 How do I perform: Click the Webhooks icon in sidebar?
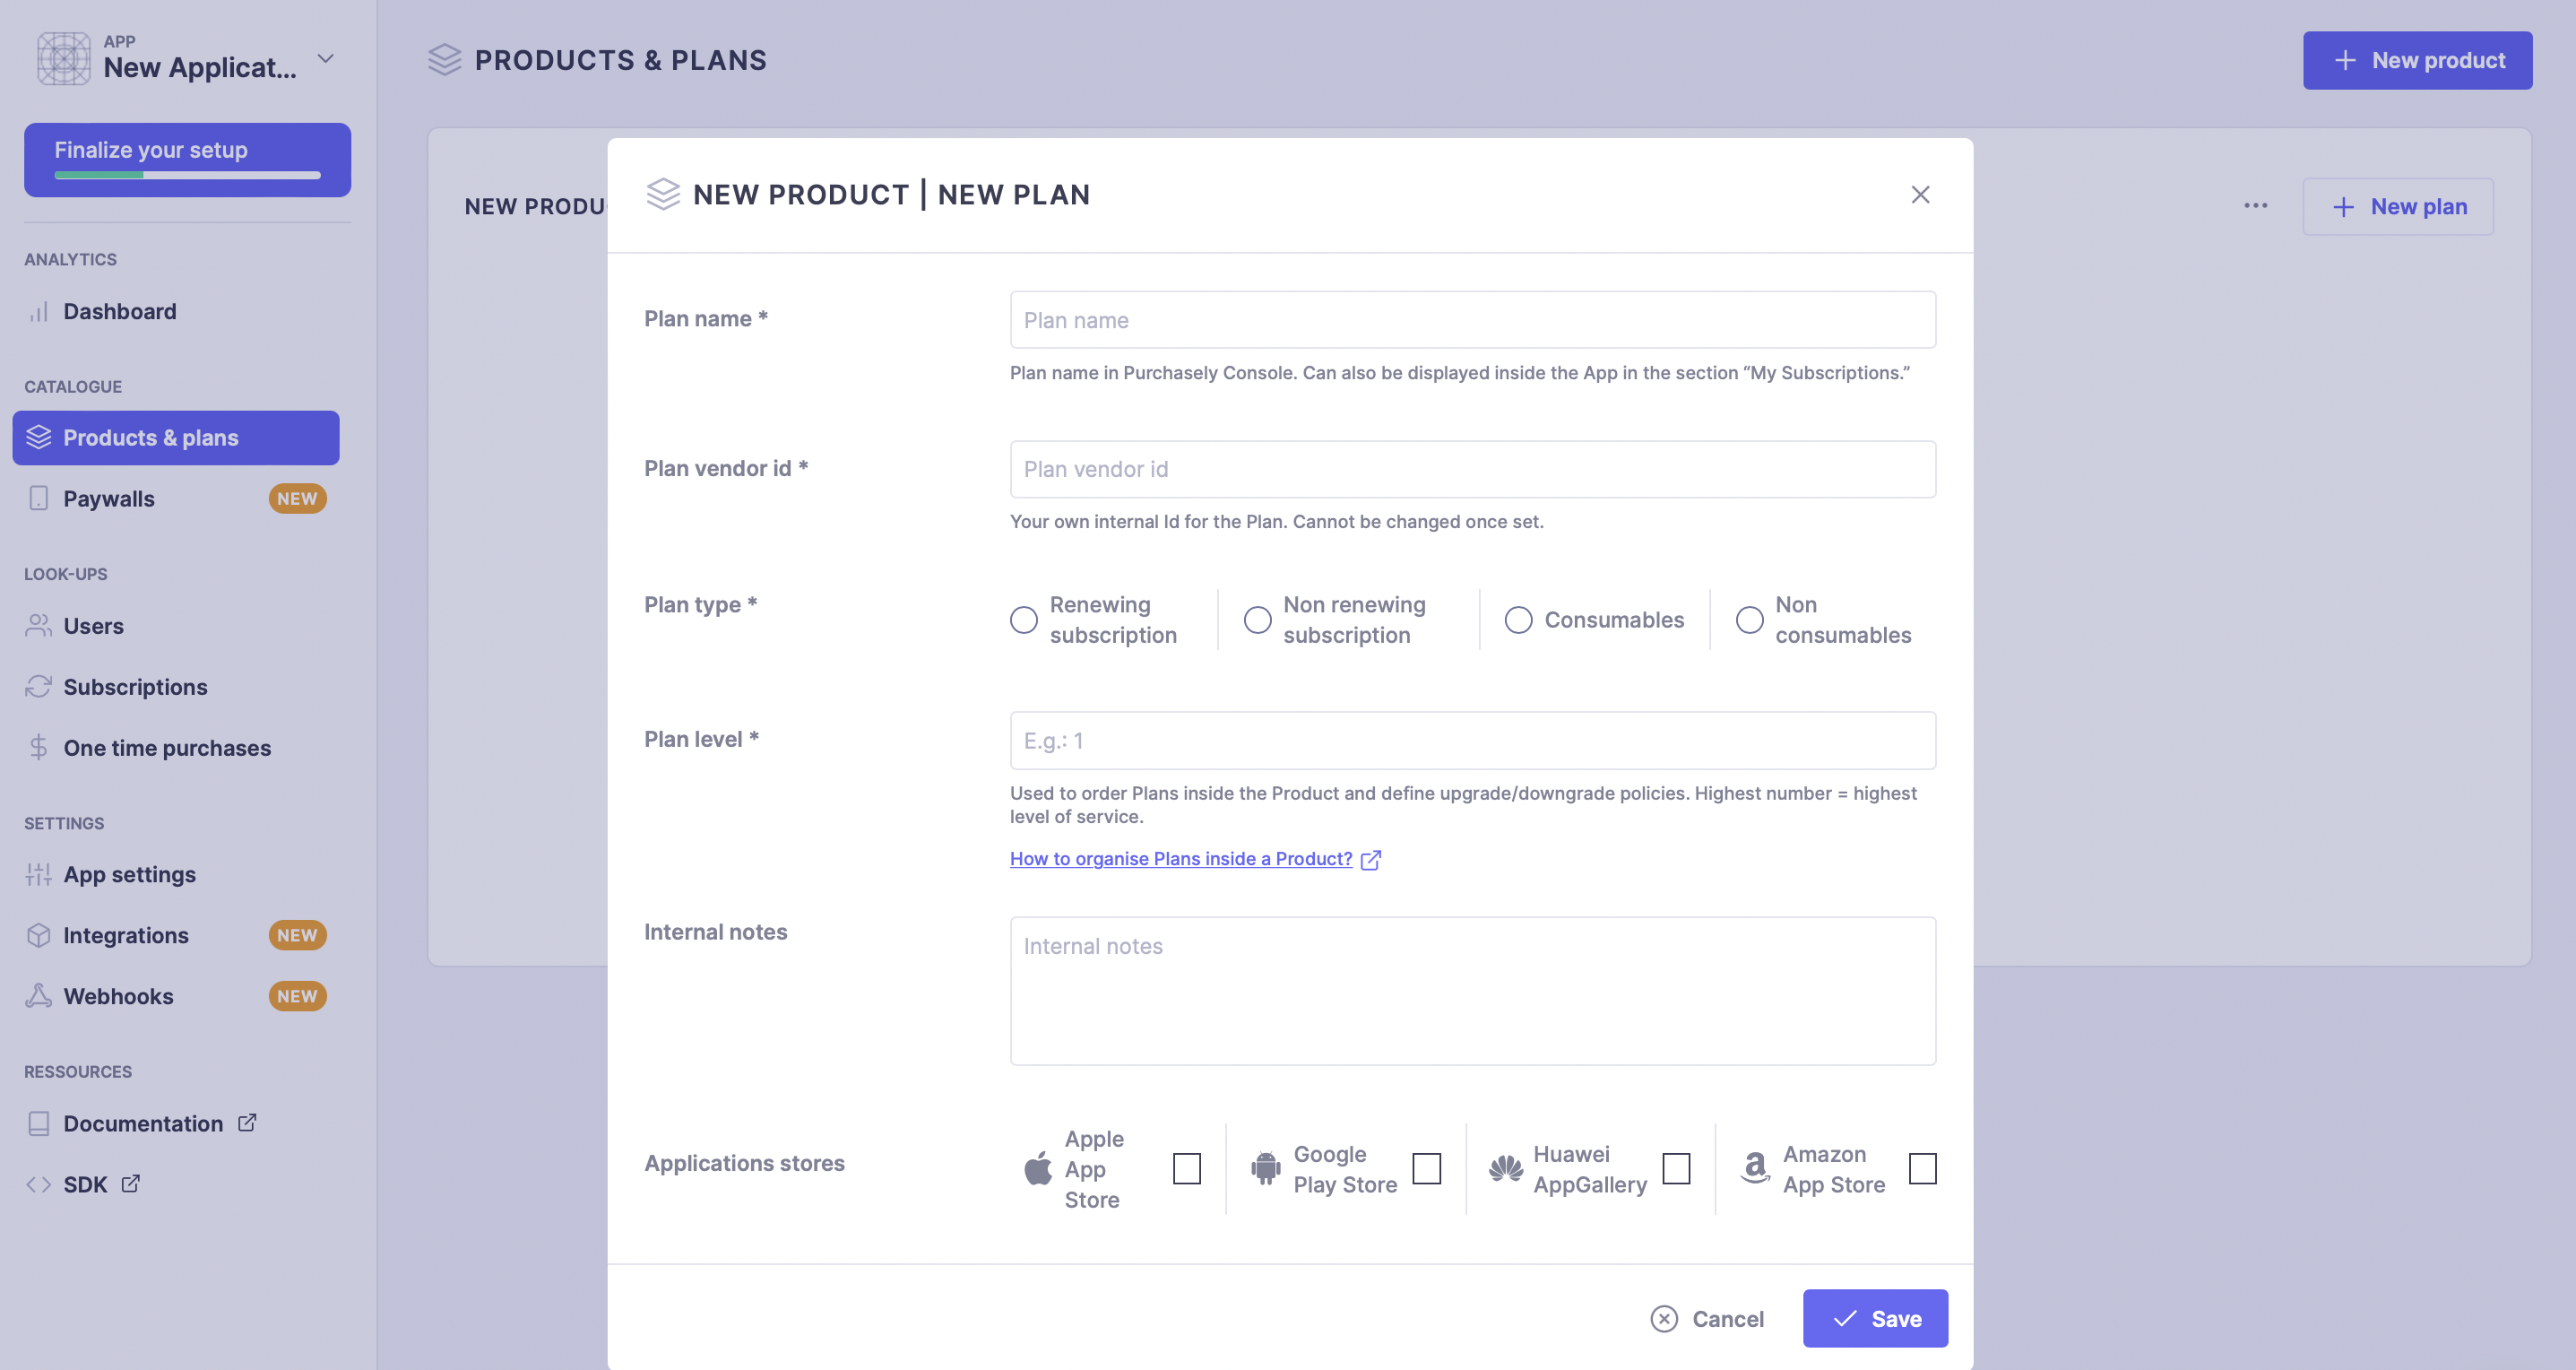point(38,995)
